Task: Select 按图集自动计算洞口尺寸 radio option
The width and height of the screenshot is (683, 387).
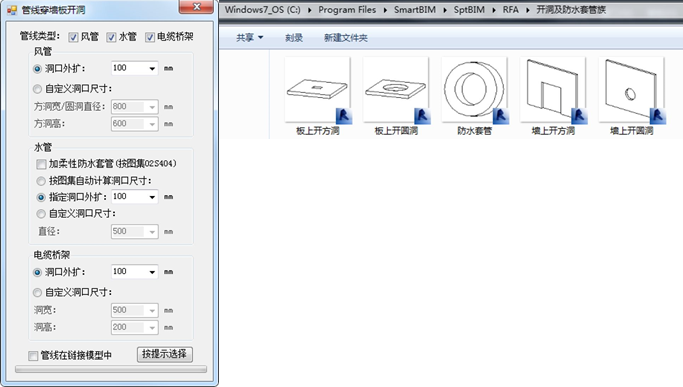Action: 41,181
